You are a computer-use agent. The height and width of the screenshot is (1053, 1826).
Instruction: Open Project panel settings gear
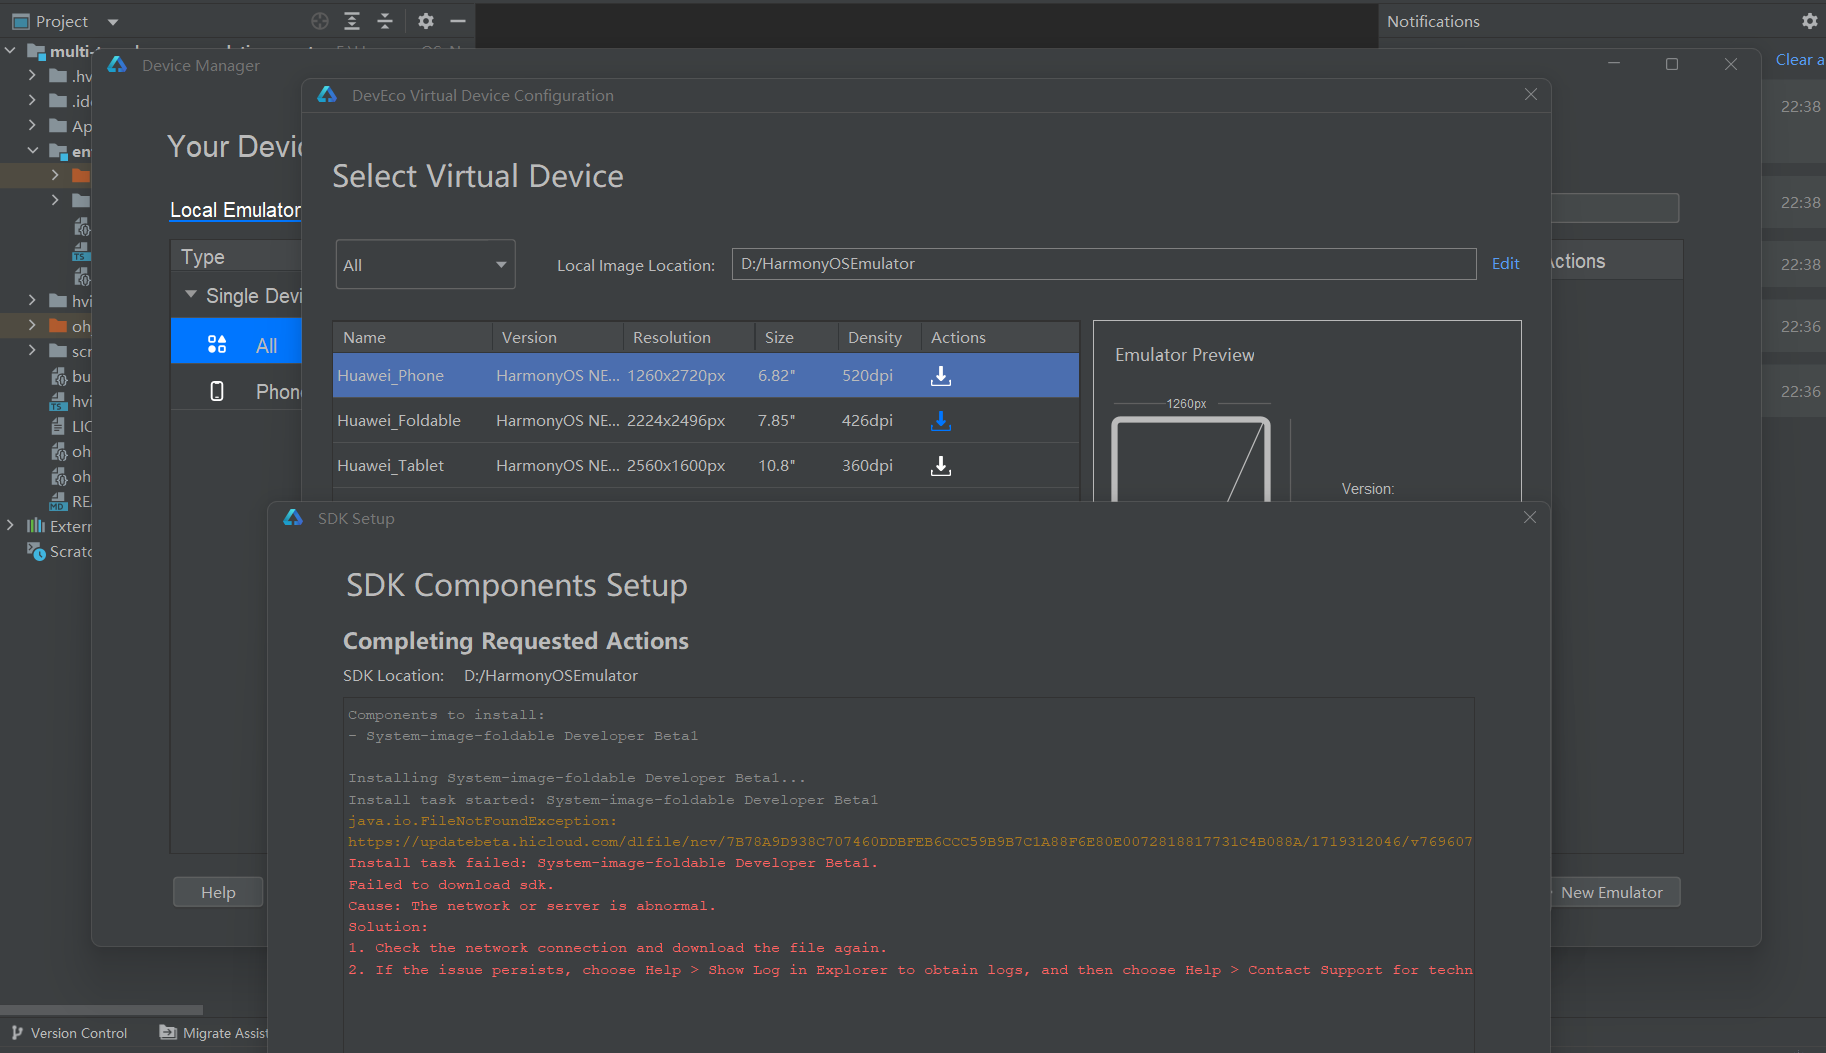click(426, 21)
